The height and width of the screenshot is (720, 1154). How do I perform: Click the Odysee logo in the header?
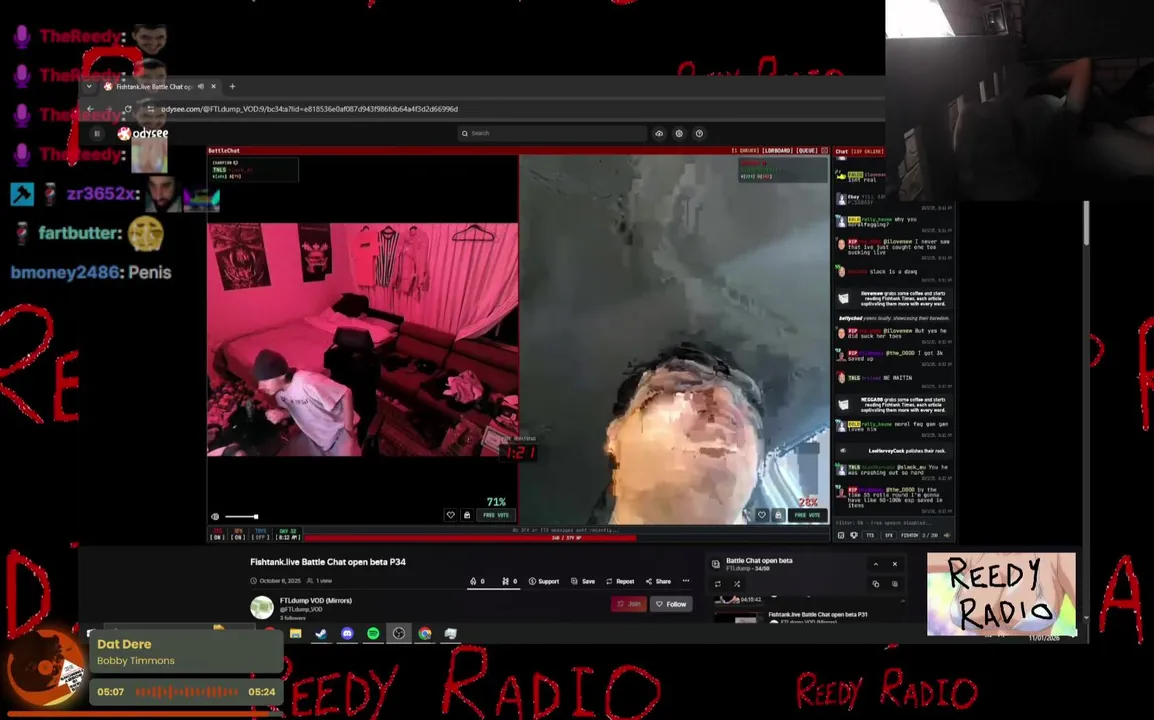coord(143,133)
